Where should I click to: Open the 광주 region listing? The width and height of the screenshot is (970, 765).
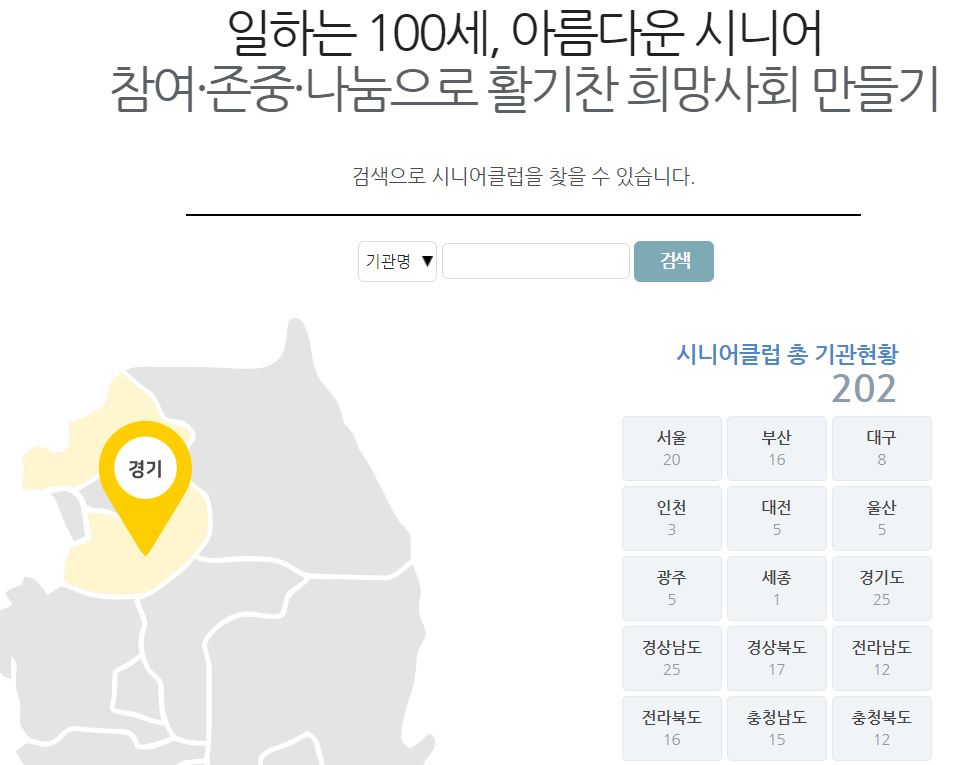coord(671,588)
